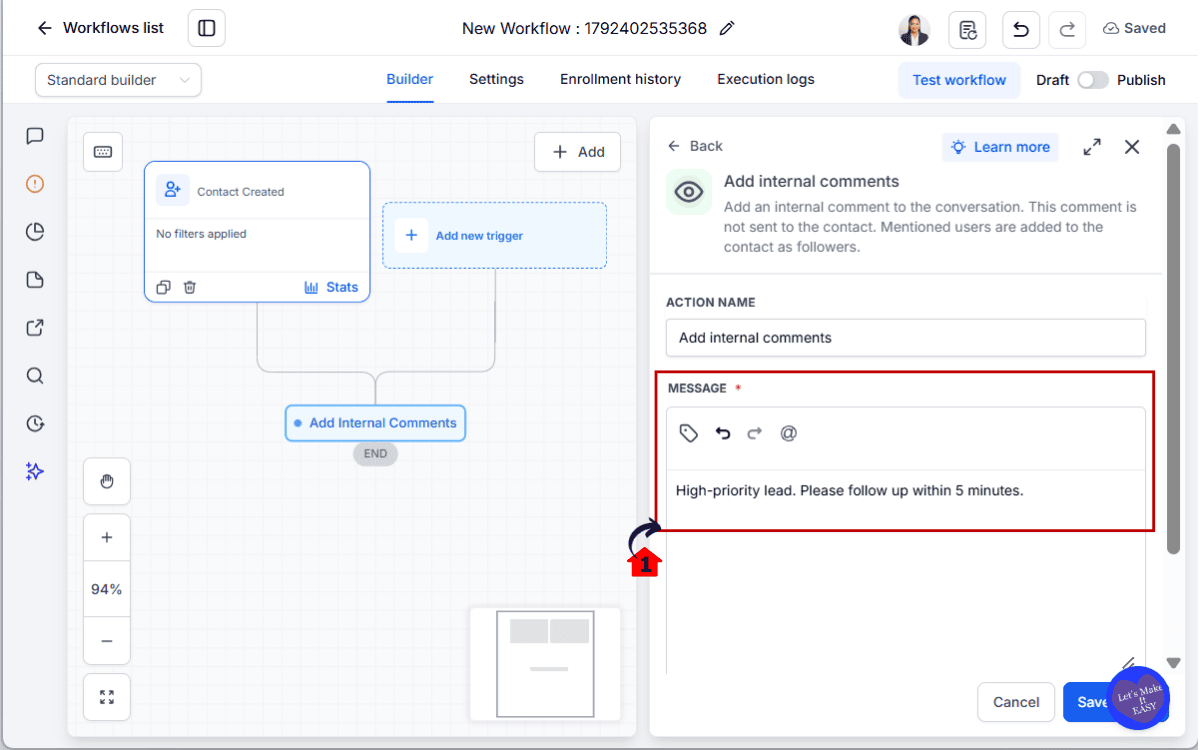Click into the message text area
Viewport: 1200px width, 750px height.
906,570
